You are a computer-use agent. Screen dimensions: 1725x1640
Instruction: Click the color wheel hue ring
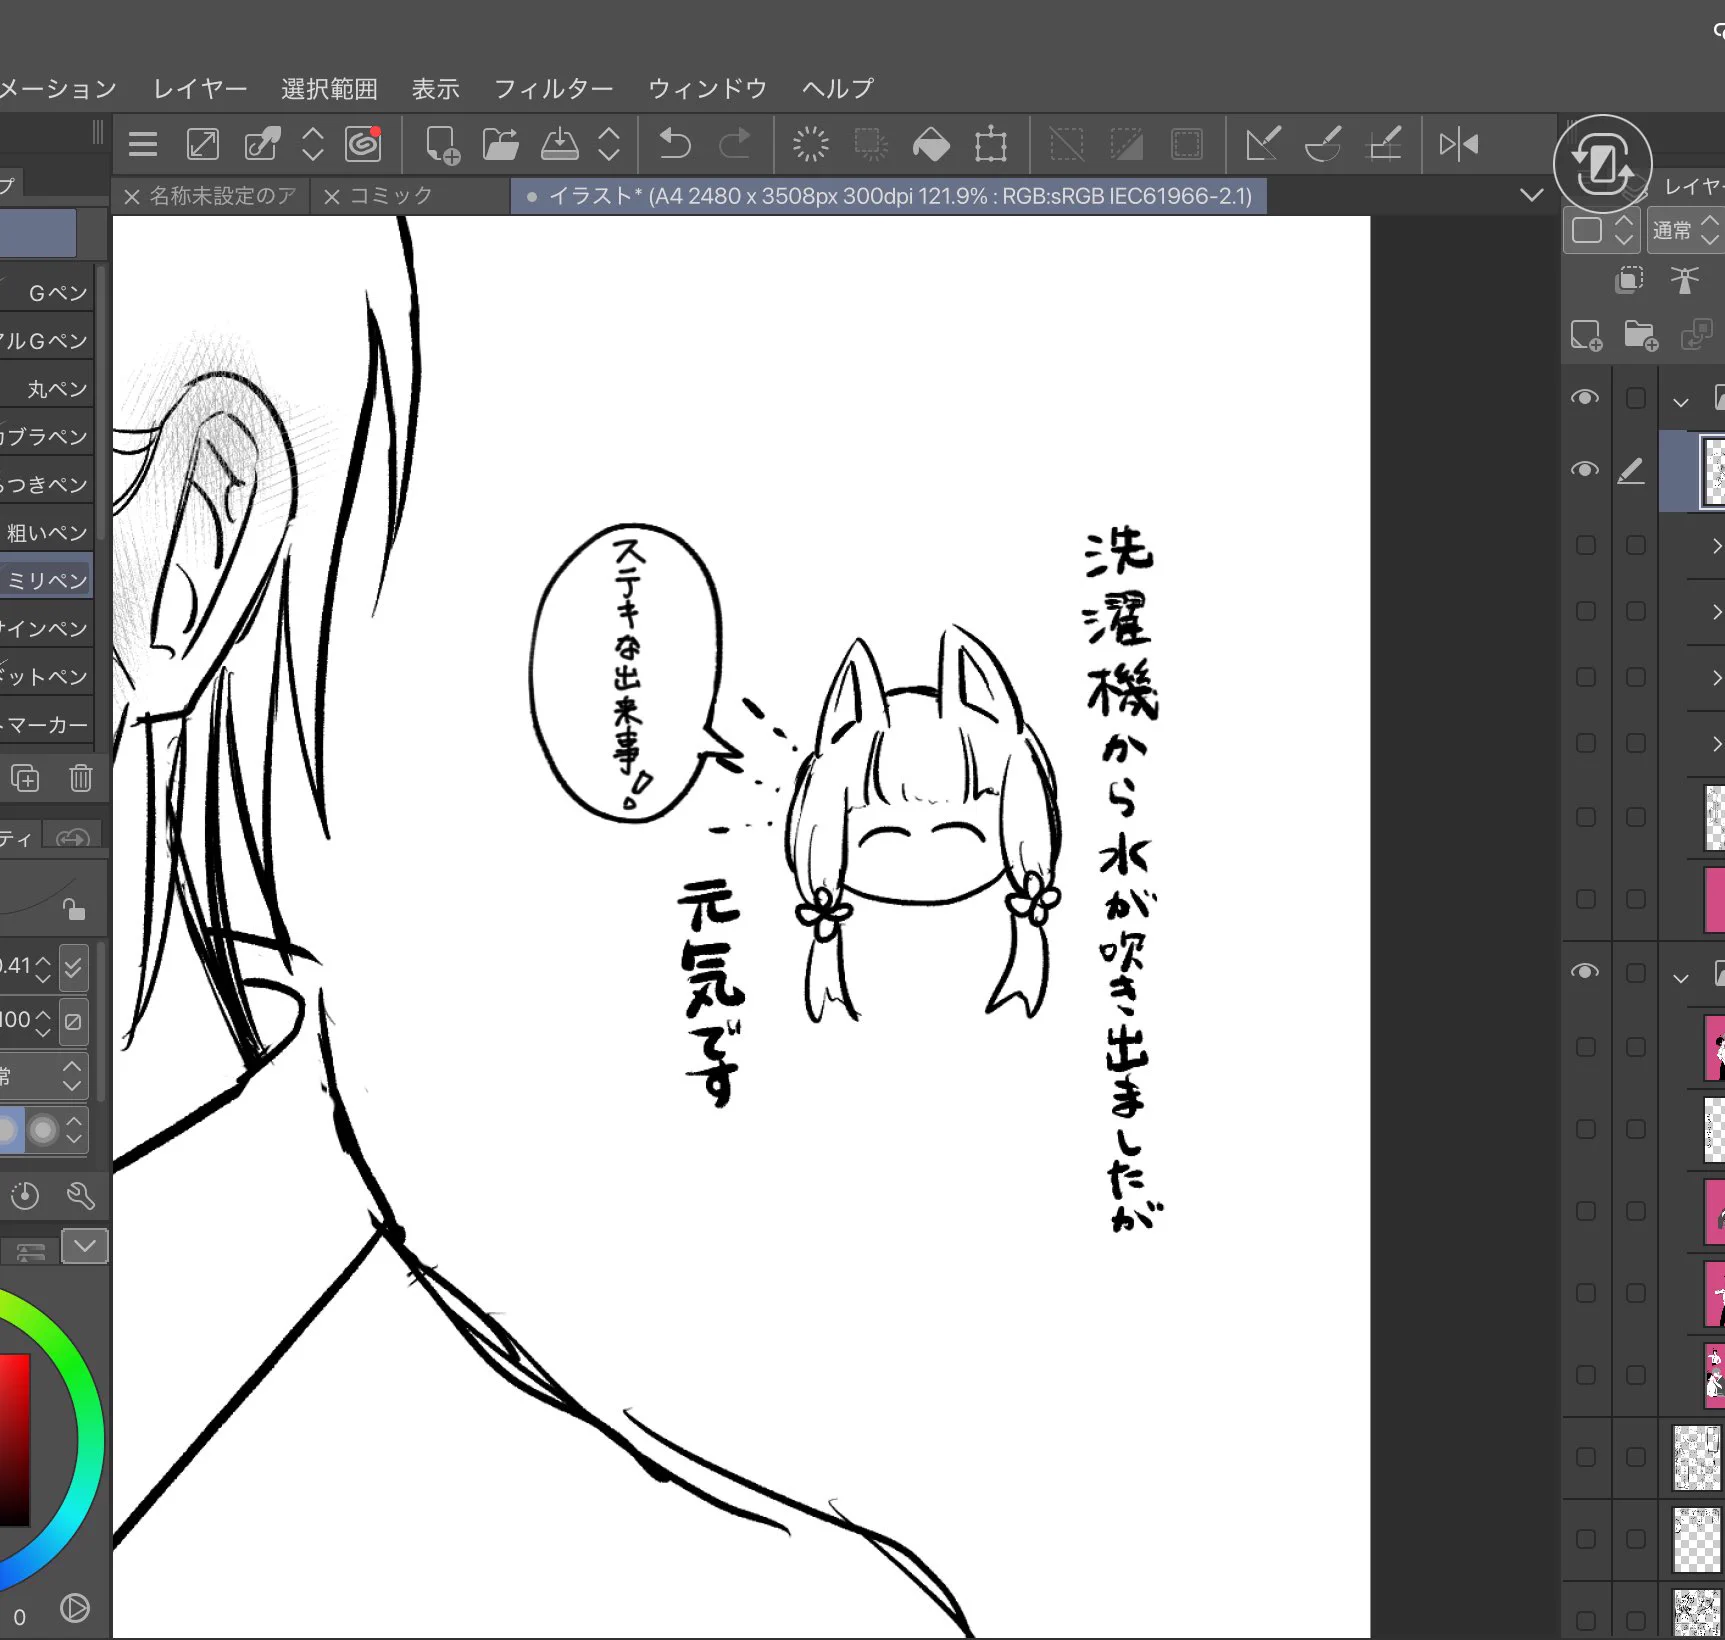[90, 1440]
